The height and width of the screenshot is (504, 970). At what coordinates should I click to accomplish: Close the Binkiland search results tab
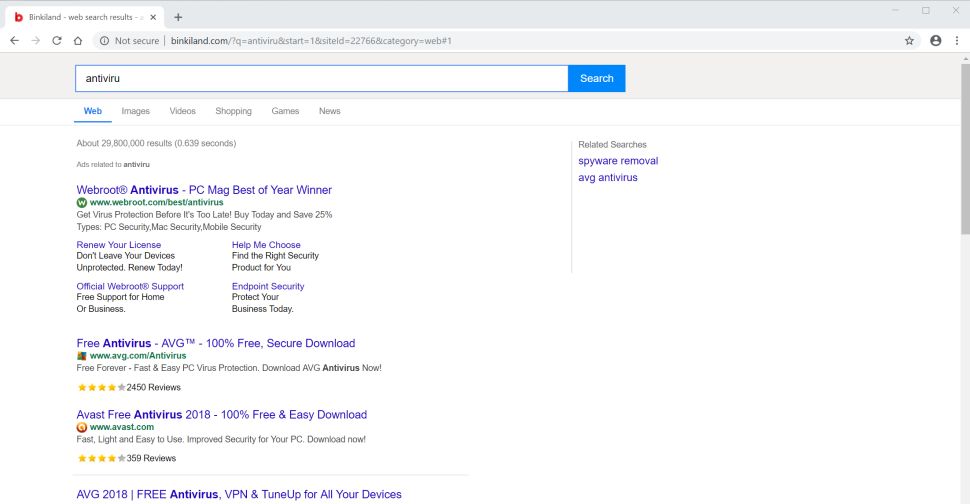tap(153, 17)
